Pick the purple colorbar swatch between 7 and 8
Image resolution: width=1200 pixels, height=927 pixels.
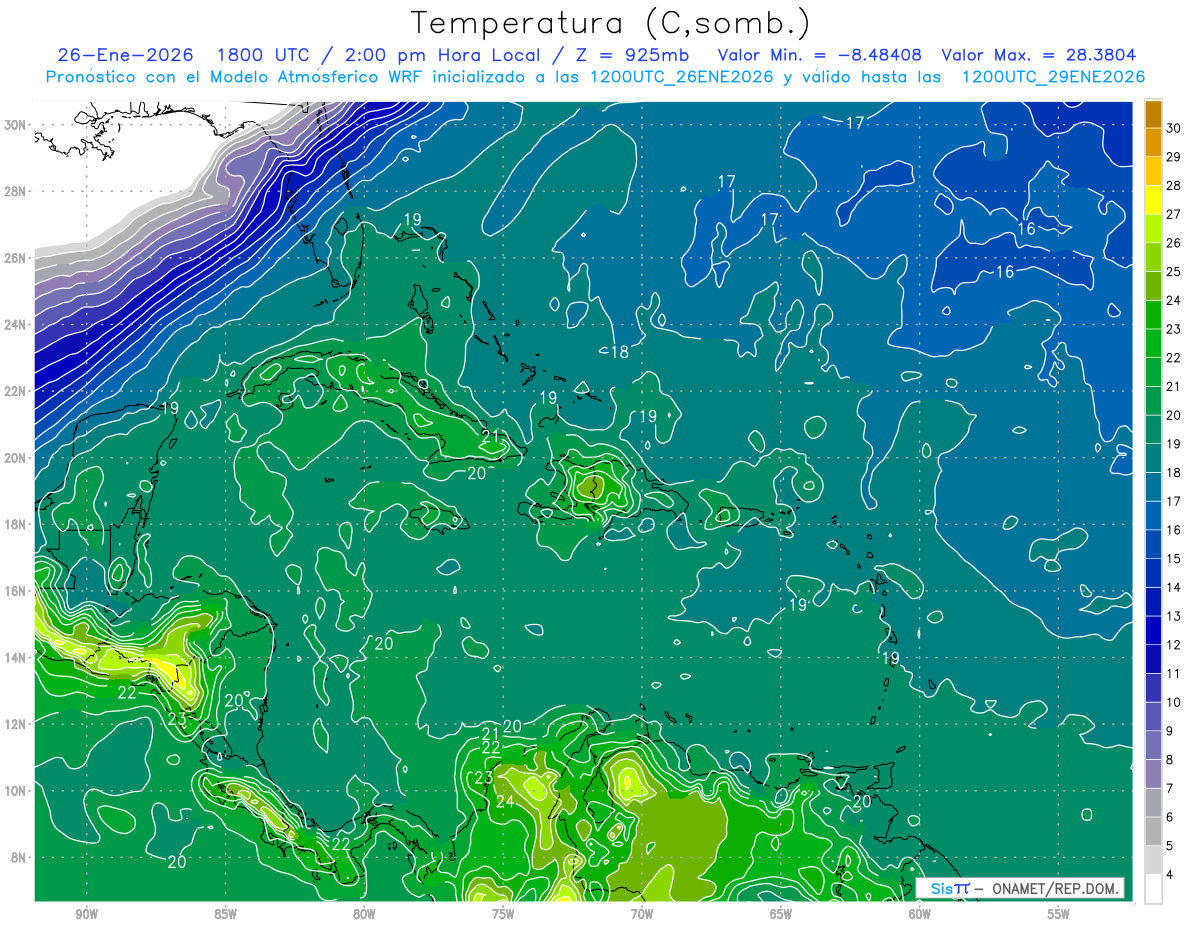(1154, 774)
